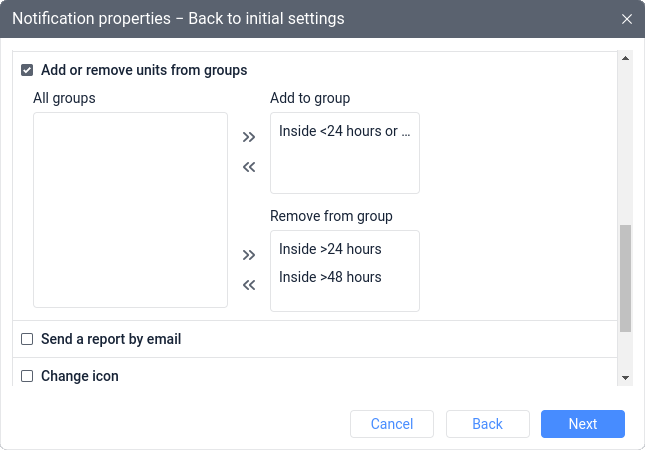Click the Send a report by email label
645x450 pixels.
(x=111, y=340)
